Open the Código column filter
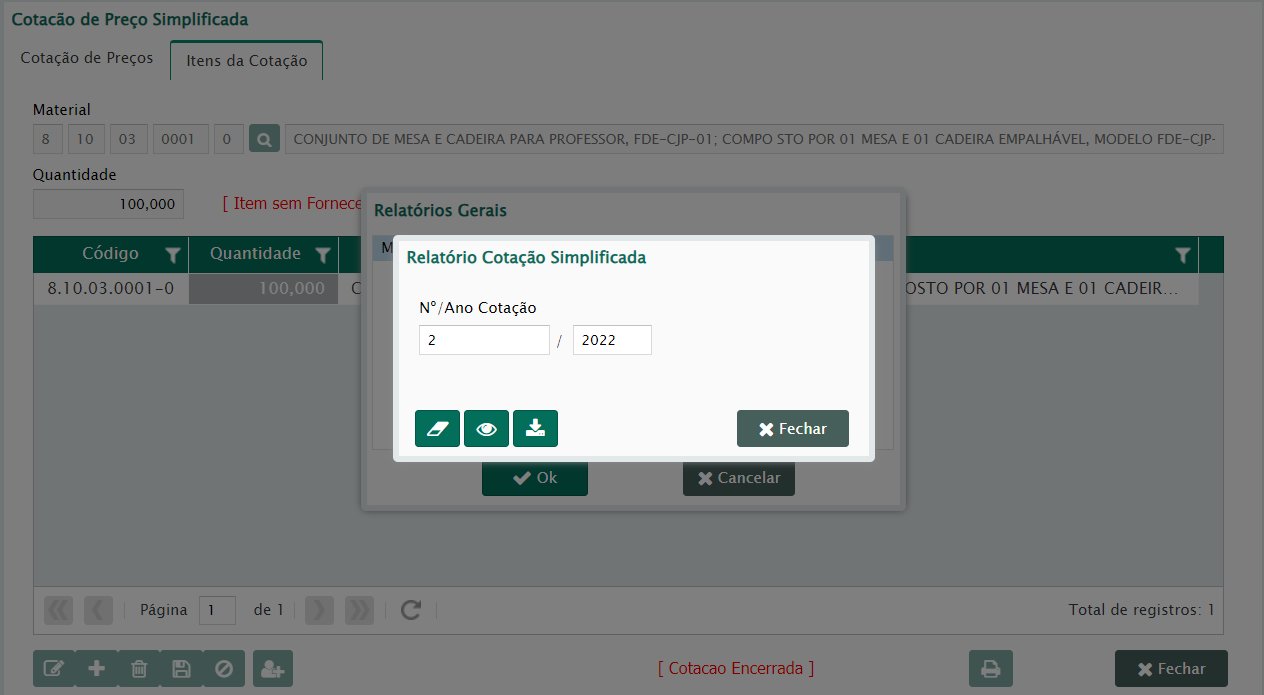Image resolution: width=1264 pixels, height=695 pixels. click(x=172, y=256)
